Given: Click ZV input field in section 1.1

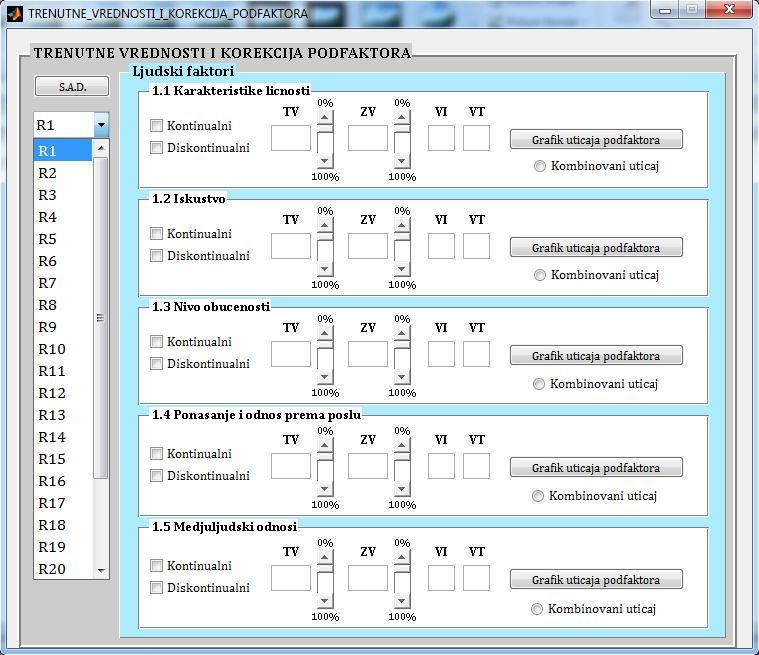Looking at the screenshot, I should coord(368,138).
